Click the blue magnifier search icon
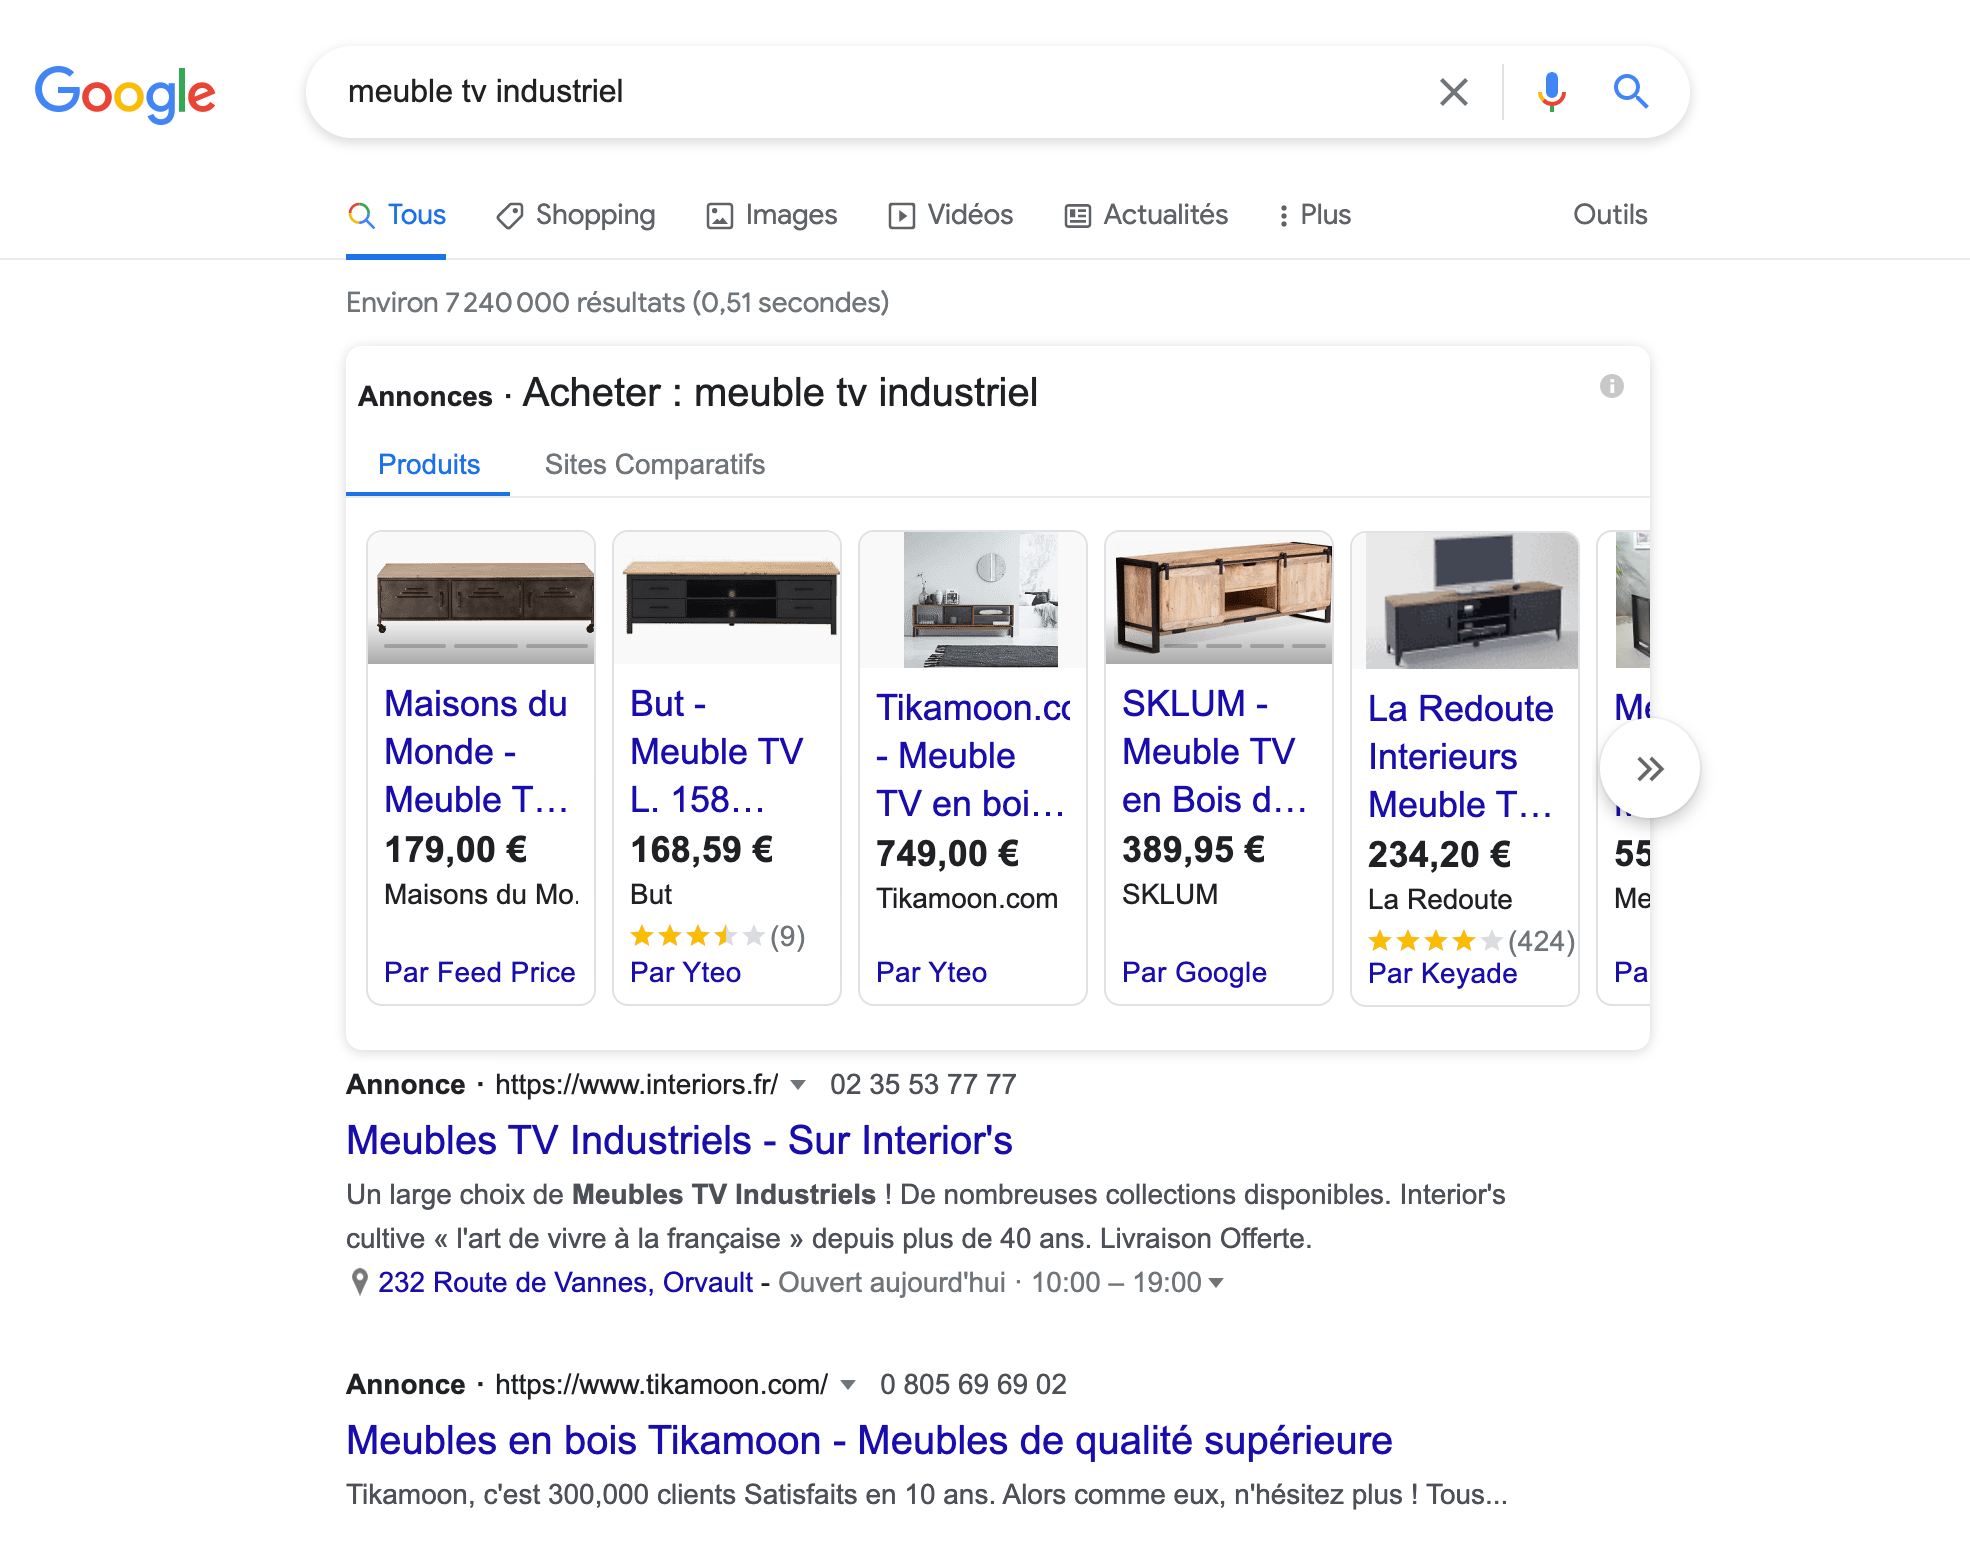This screenshot has width=1970, height=1566. pyautogui.click(x=1630, y=92)
